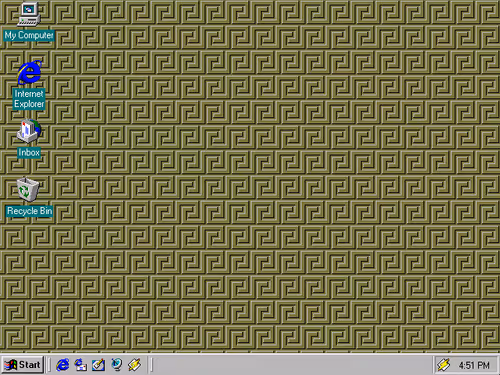Click Winamp lightning icon in system tray
The image size is (500, 375).
pos(444,365)
